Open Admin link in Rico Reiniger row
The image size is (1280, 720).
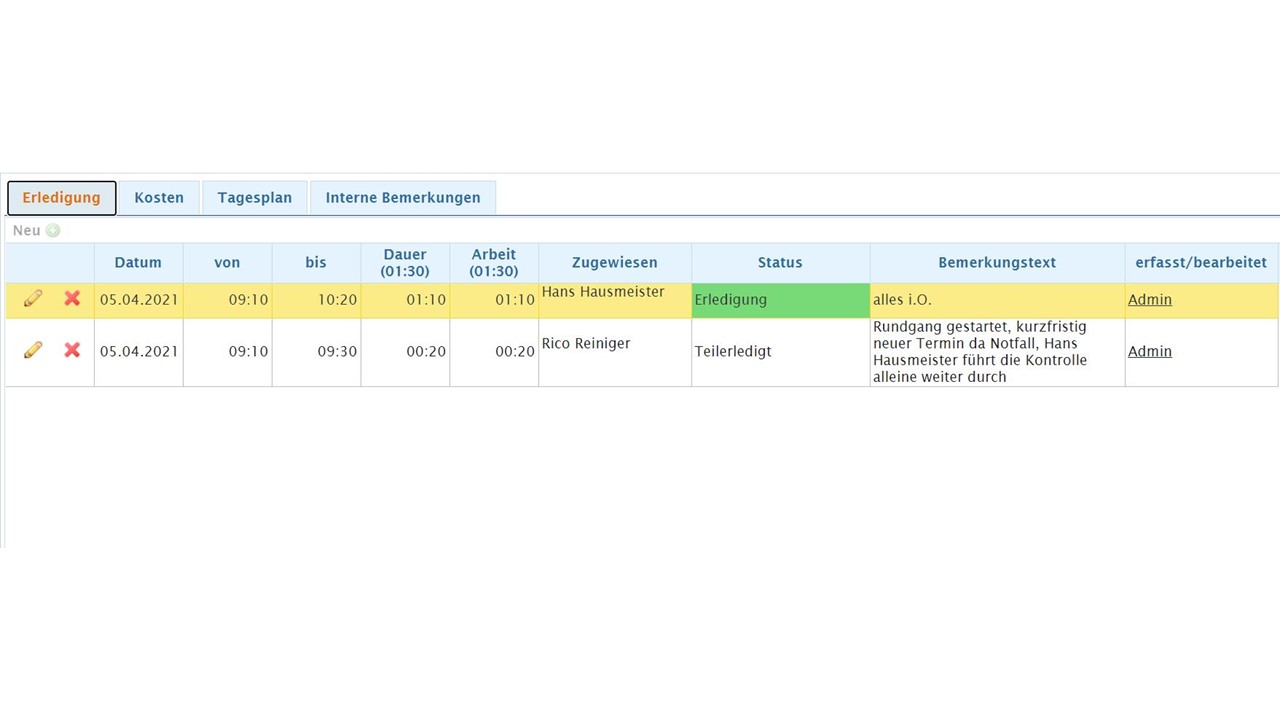point(1150,351)
